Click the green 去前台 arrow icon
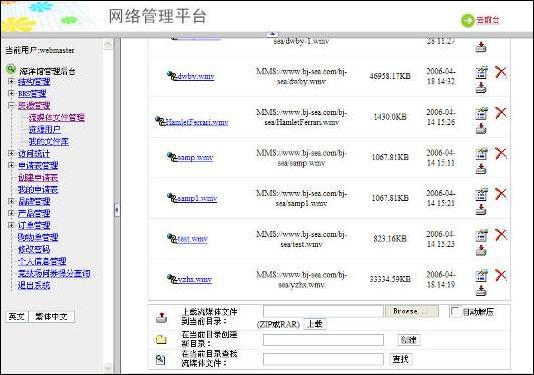Image resolution: width=534 pixels, height=375 pixels. tap(468, 20)
